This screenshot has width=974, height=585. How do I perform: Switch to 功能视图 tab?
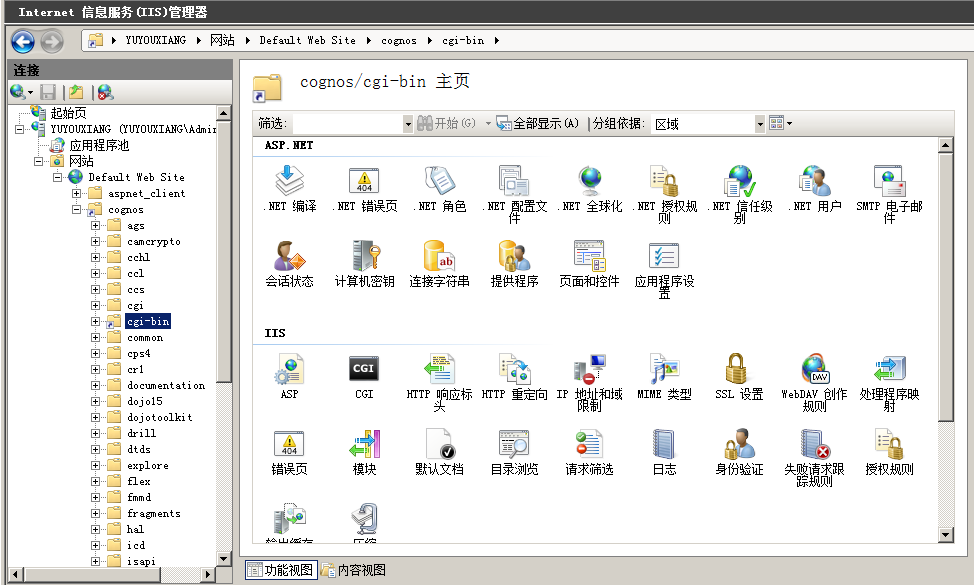281,569
